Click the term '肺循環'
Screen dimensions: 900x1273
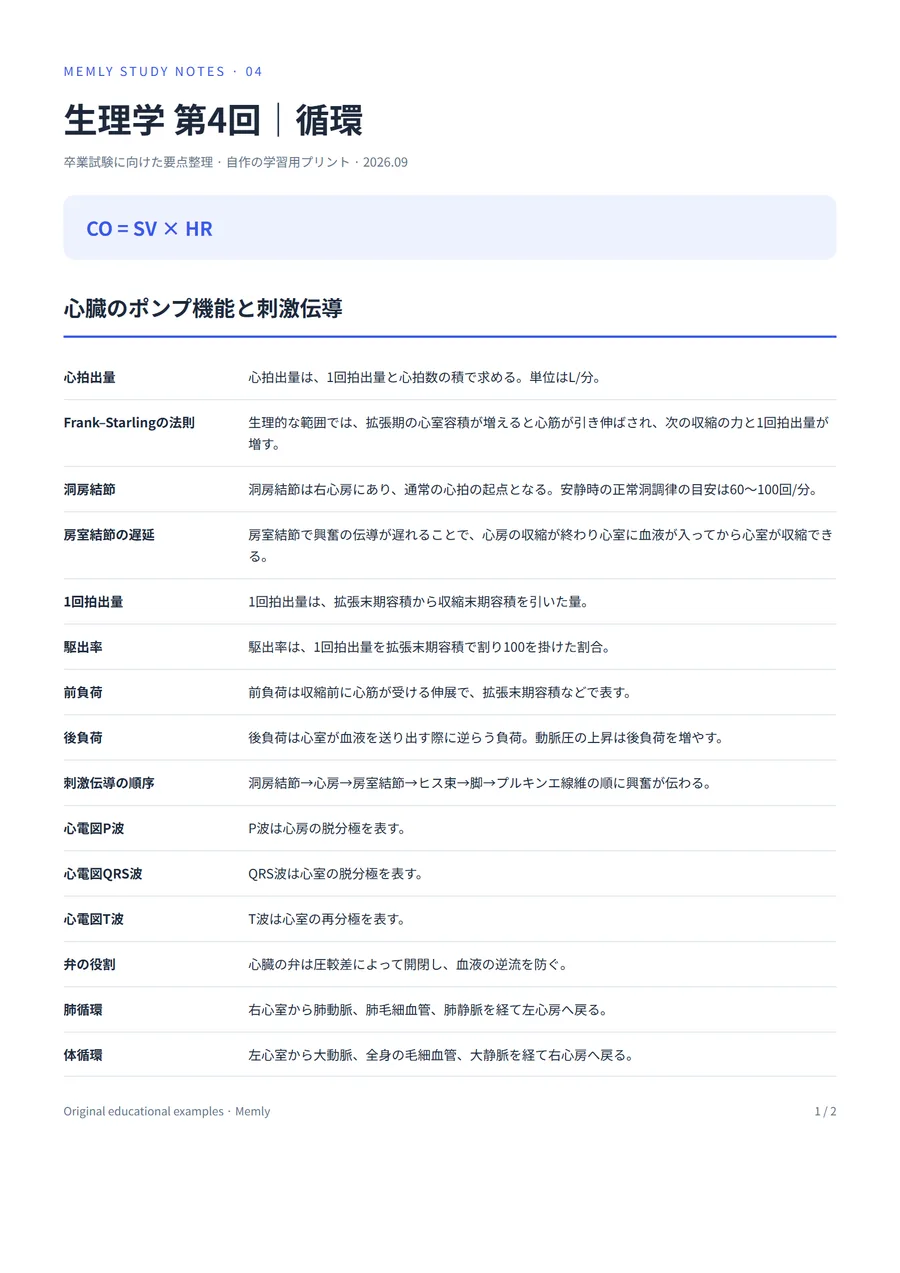pyautogui.click(x=83, y=1009)
